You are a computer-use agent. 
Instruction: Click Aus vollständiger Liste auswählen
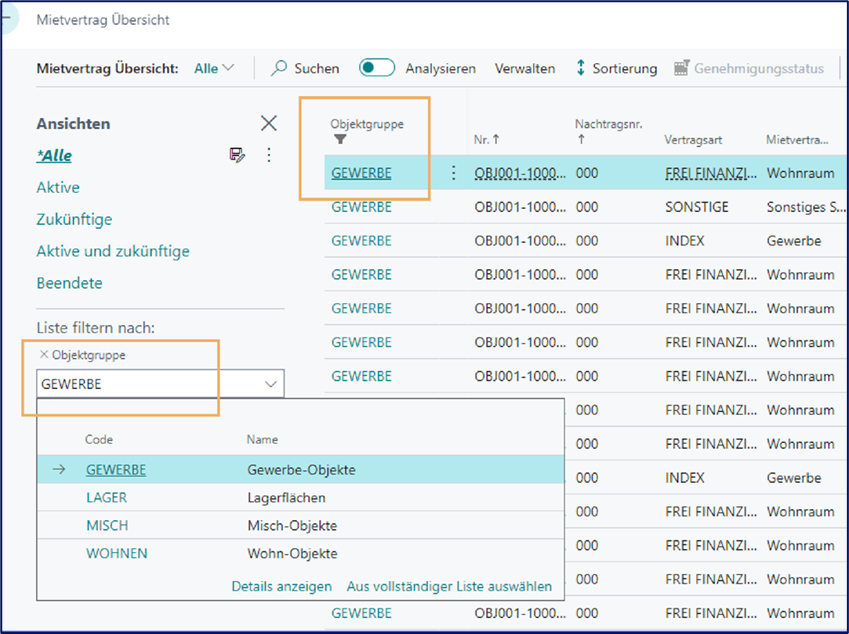pyautogui.click(x=449, y=586)
